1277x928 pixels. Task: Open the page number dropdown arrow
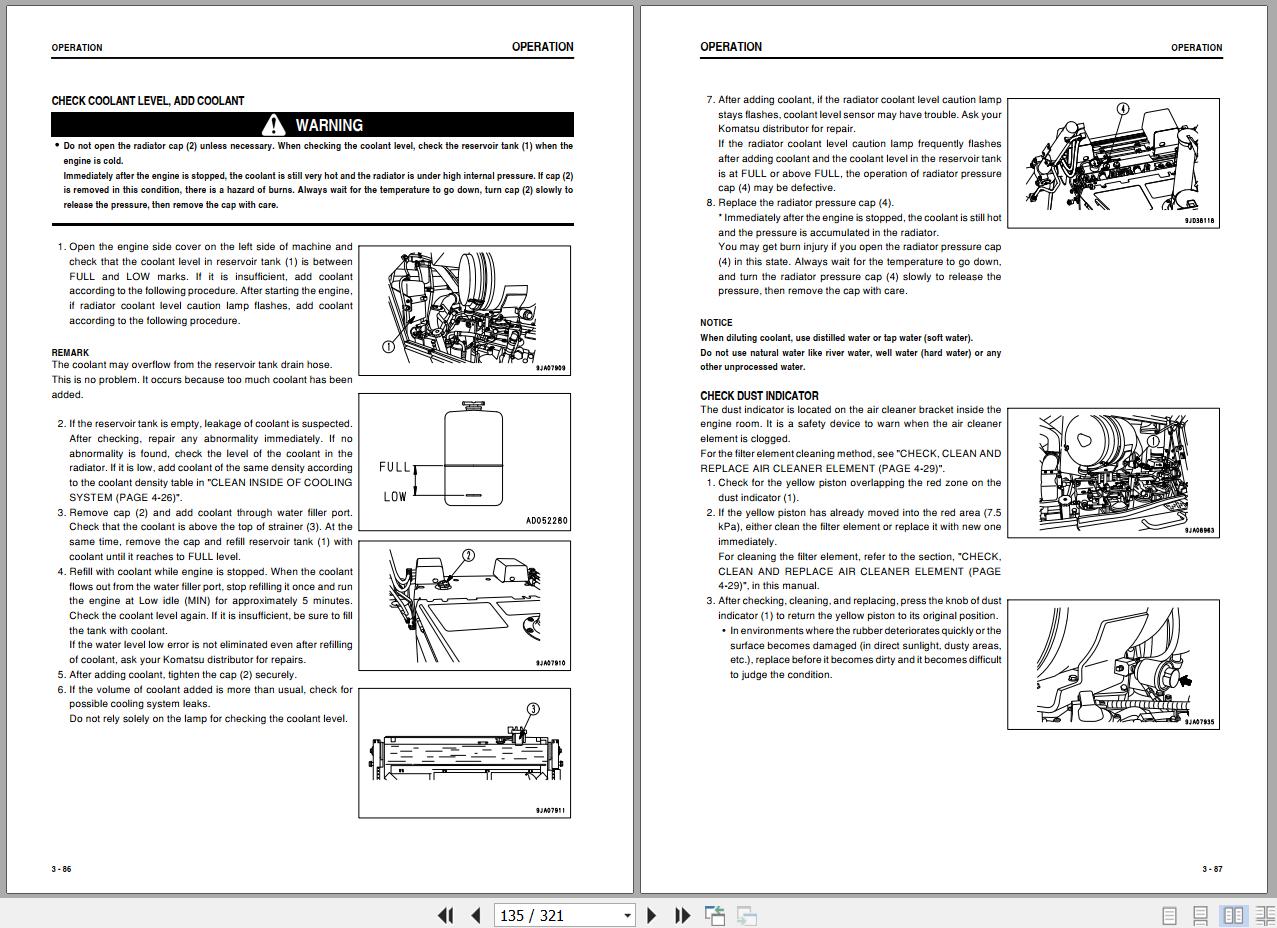click(x=627, y=915)
